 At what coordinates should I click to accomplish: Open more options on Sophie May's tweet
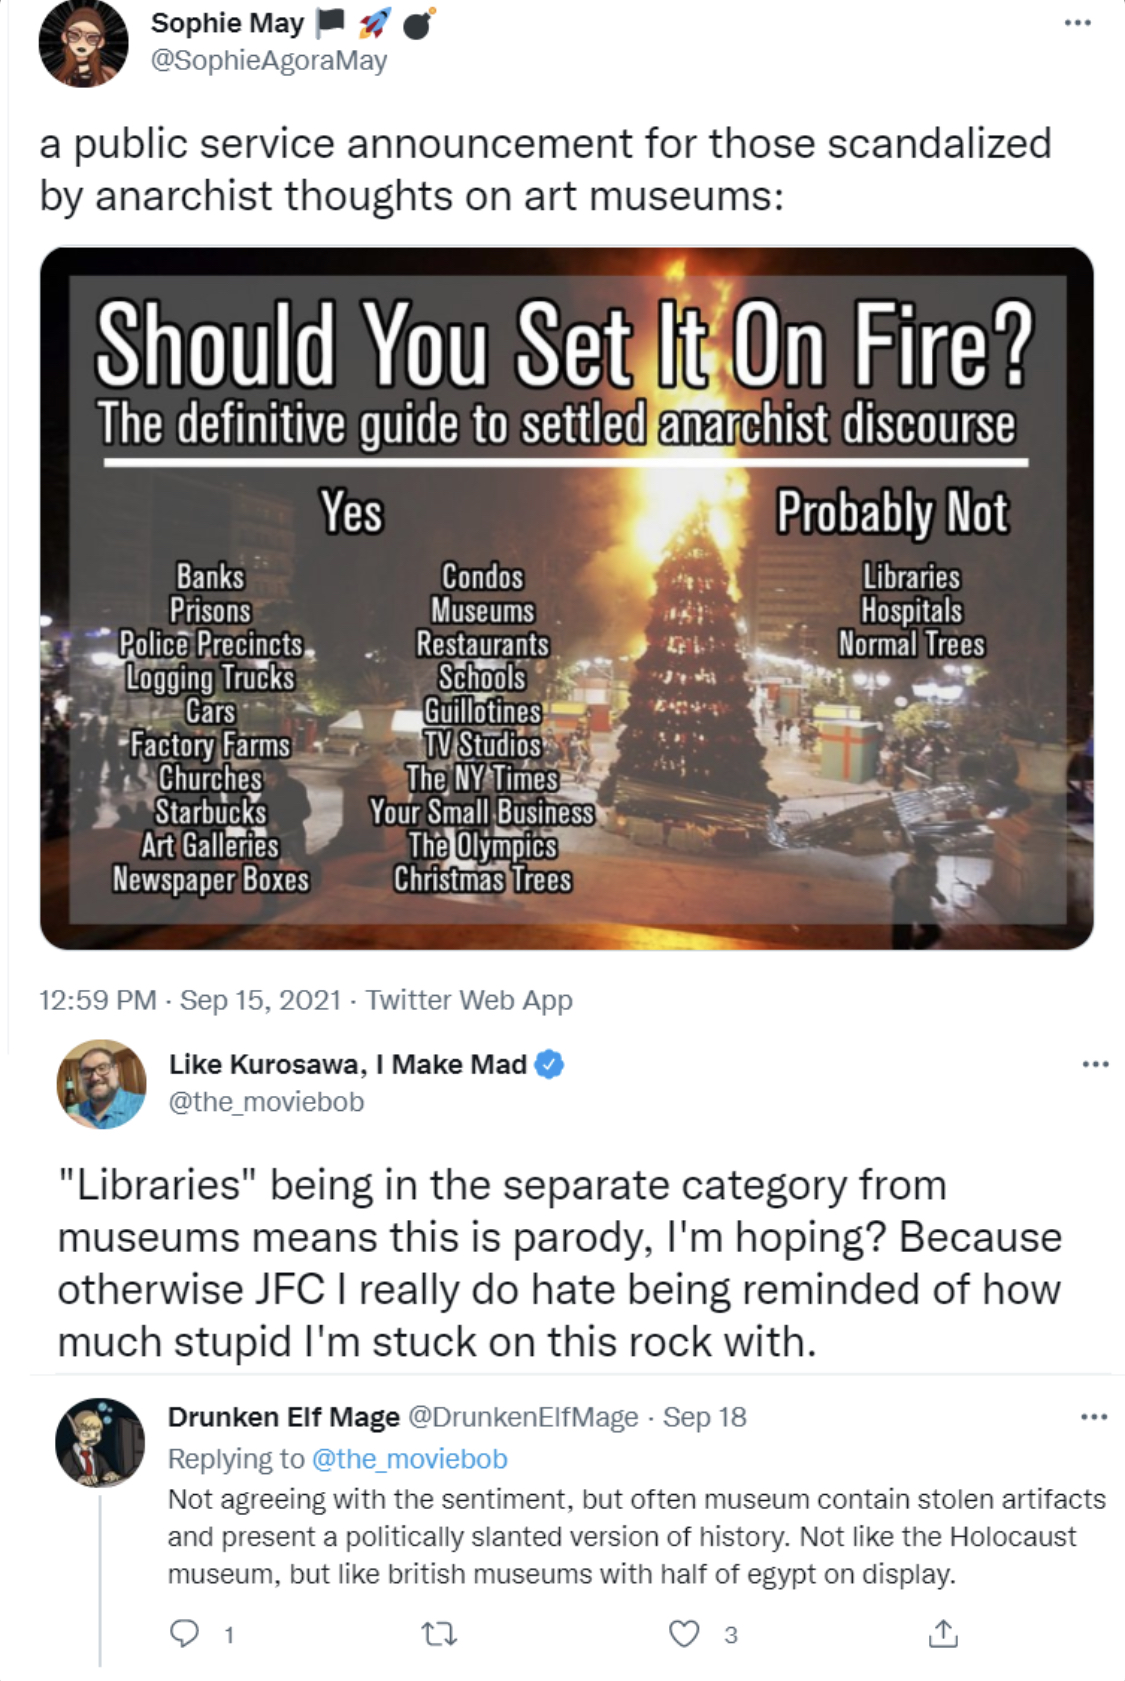point(1077,23)
